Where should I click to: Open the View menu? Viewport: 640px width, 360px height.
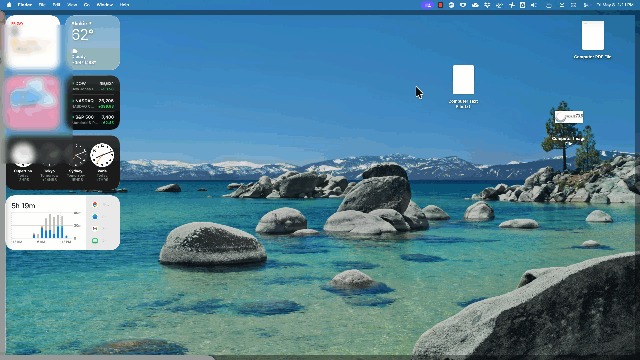click(x=72, y=5)
